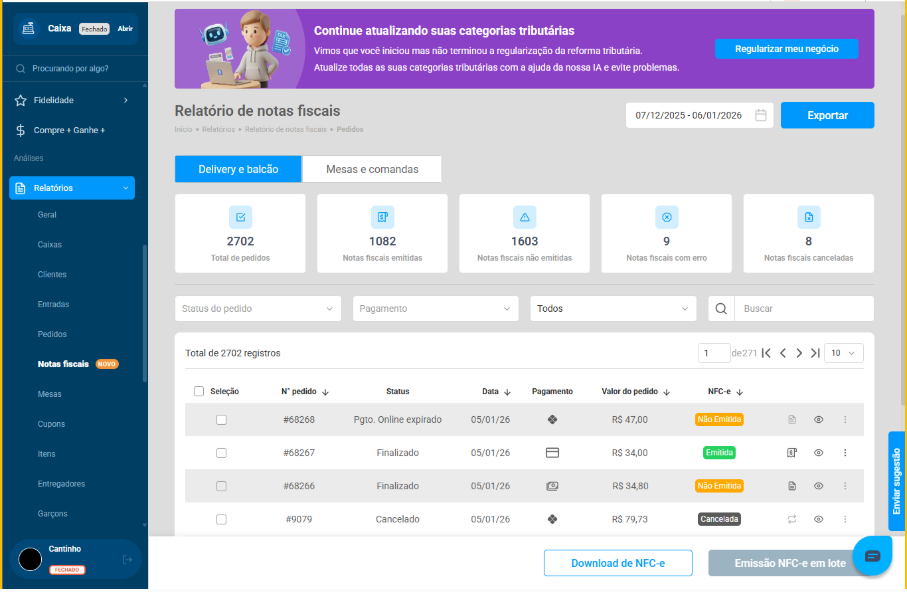Click the retry arrows icon for order #9079
The image size is (907, 592).
[x=792, y=519]
